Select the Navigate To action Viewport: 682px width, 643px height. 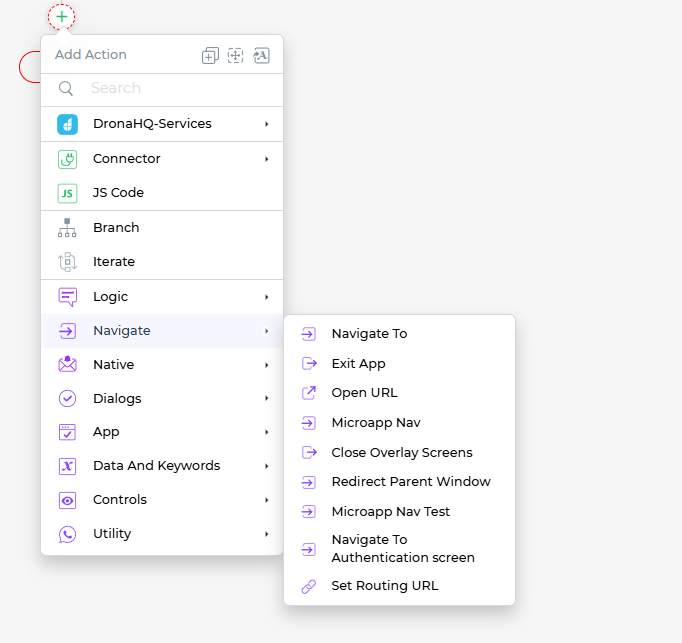(399, 334)
